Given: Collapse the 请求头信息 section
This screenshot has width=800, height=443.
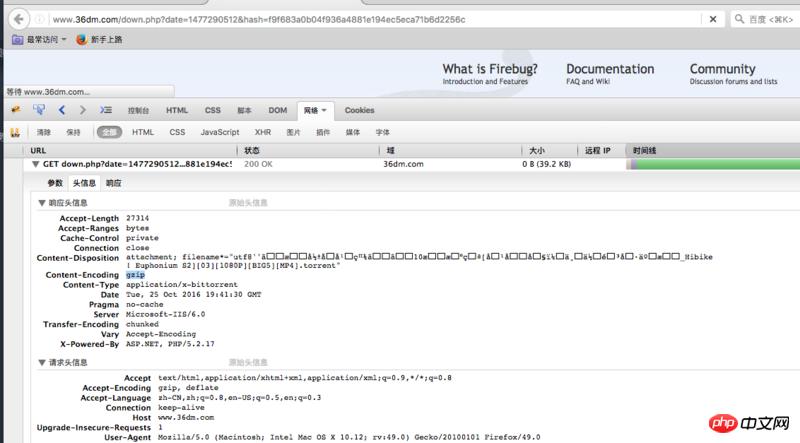Looking at the screenshot, I should coord(42,363).
